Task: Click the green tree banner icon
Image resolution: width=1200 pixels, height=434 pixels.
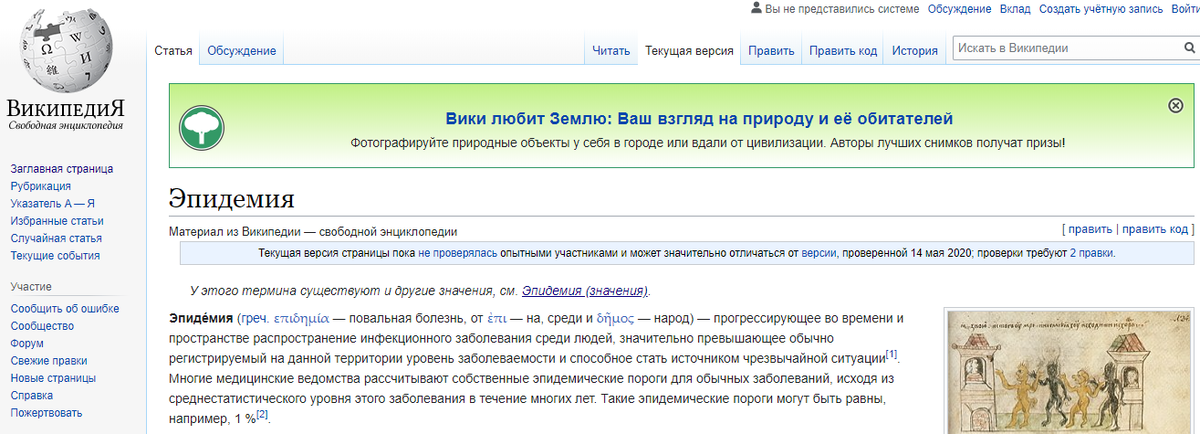Action: tap(201, 126)
